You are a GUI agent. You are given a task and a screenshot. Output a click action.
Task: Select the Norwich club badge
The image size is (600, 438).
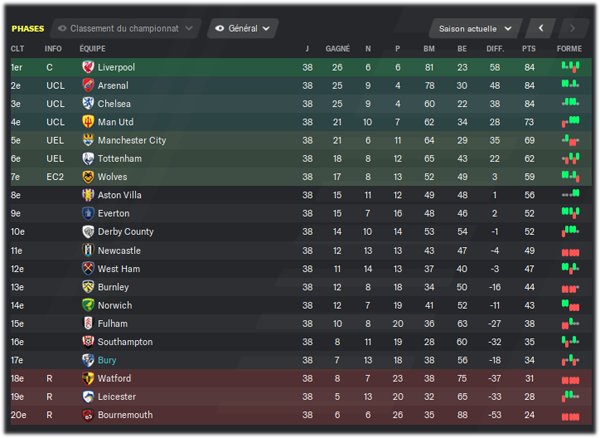coord(88,305)
